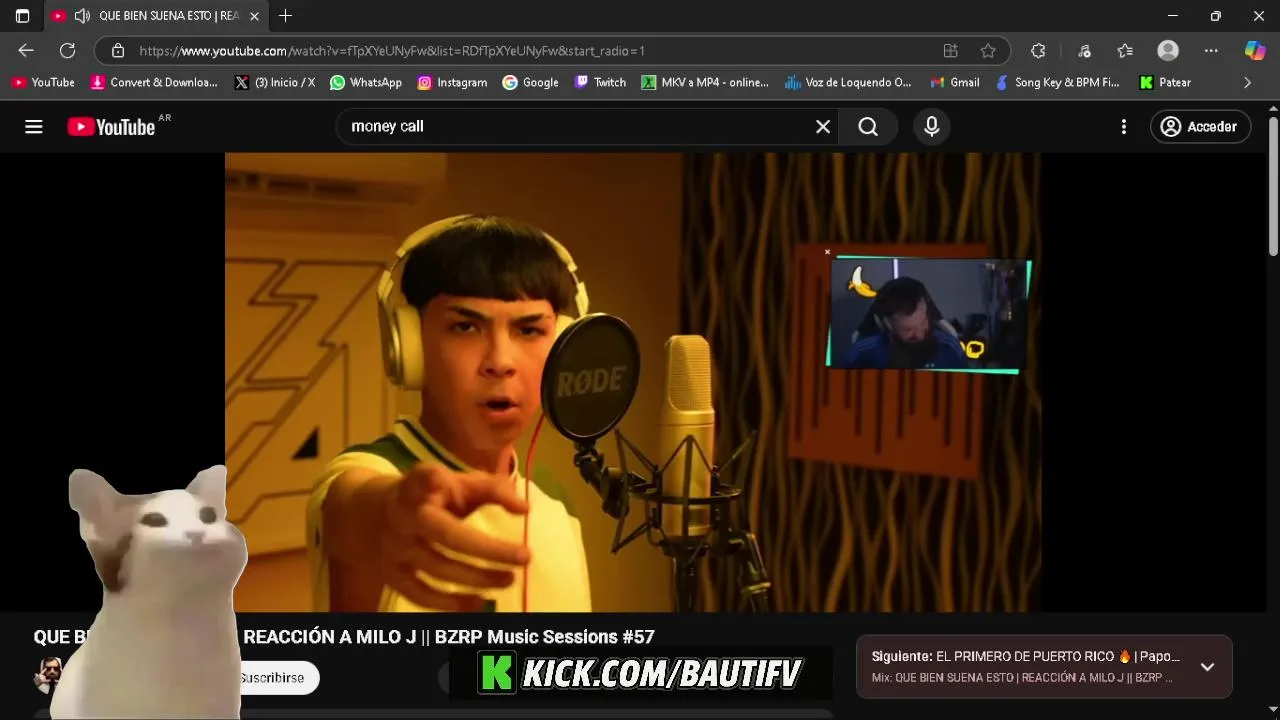
Task: Go to YouTube home via logo
Action: [x=112, y=127]
